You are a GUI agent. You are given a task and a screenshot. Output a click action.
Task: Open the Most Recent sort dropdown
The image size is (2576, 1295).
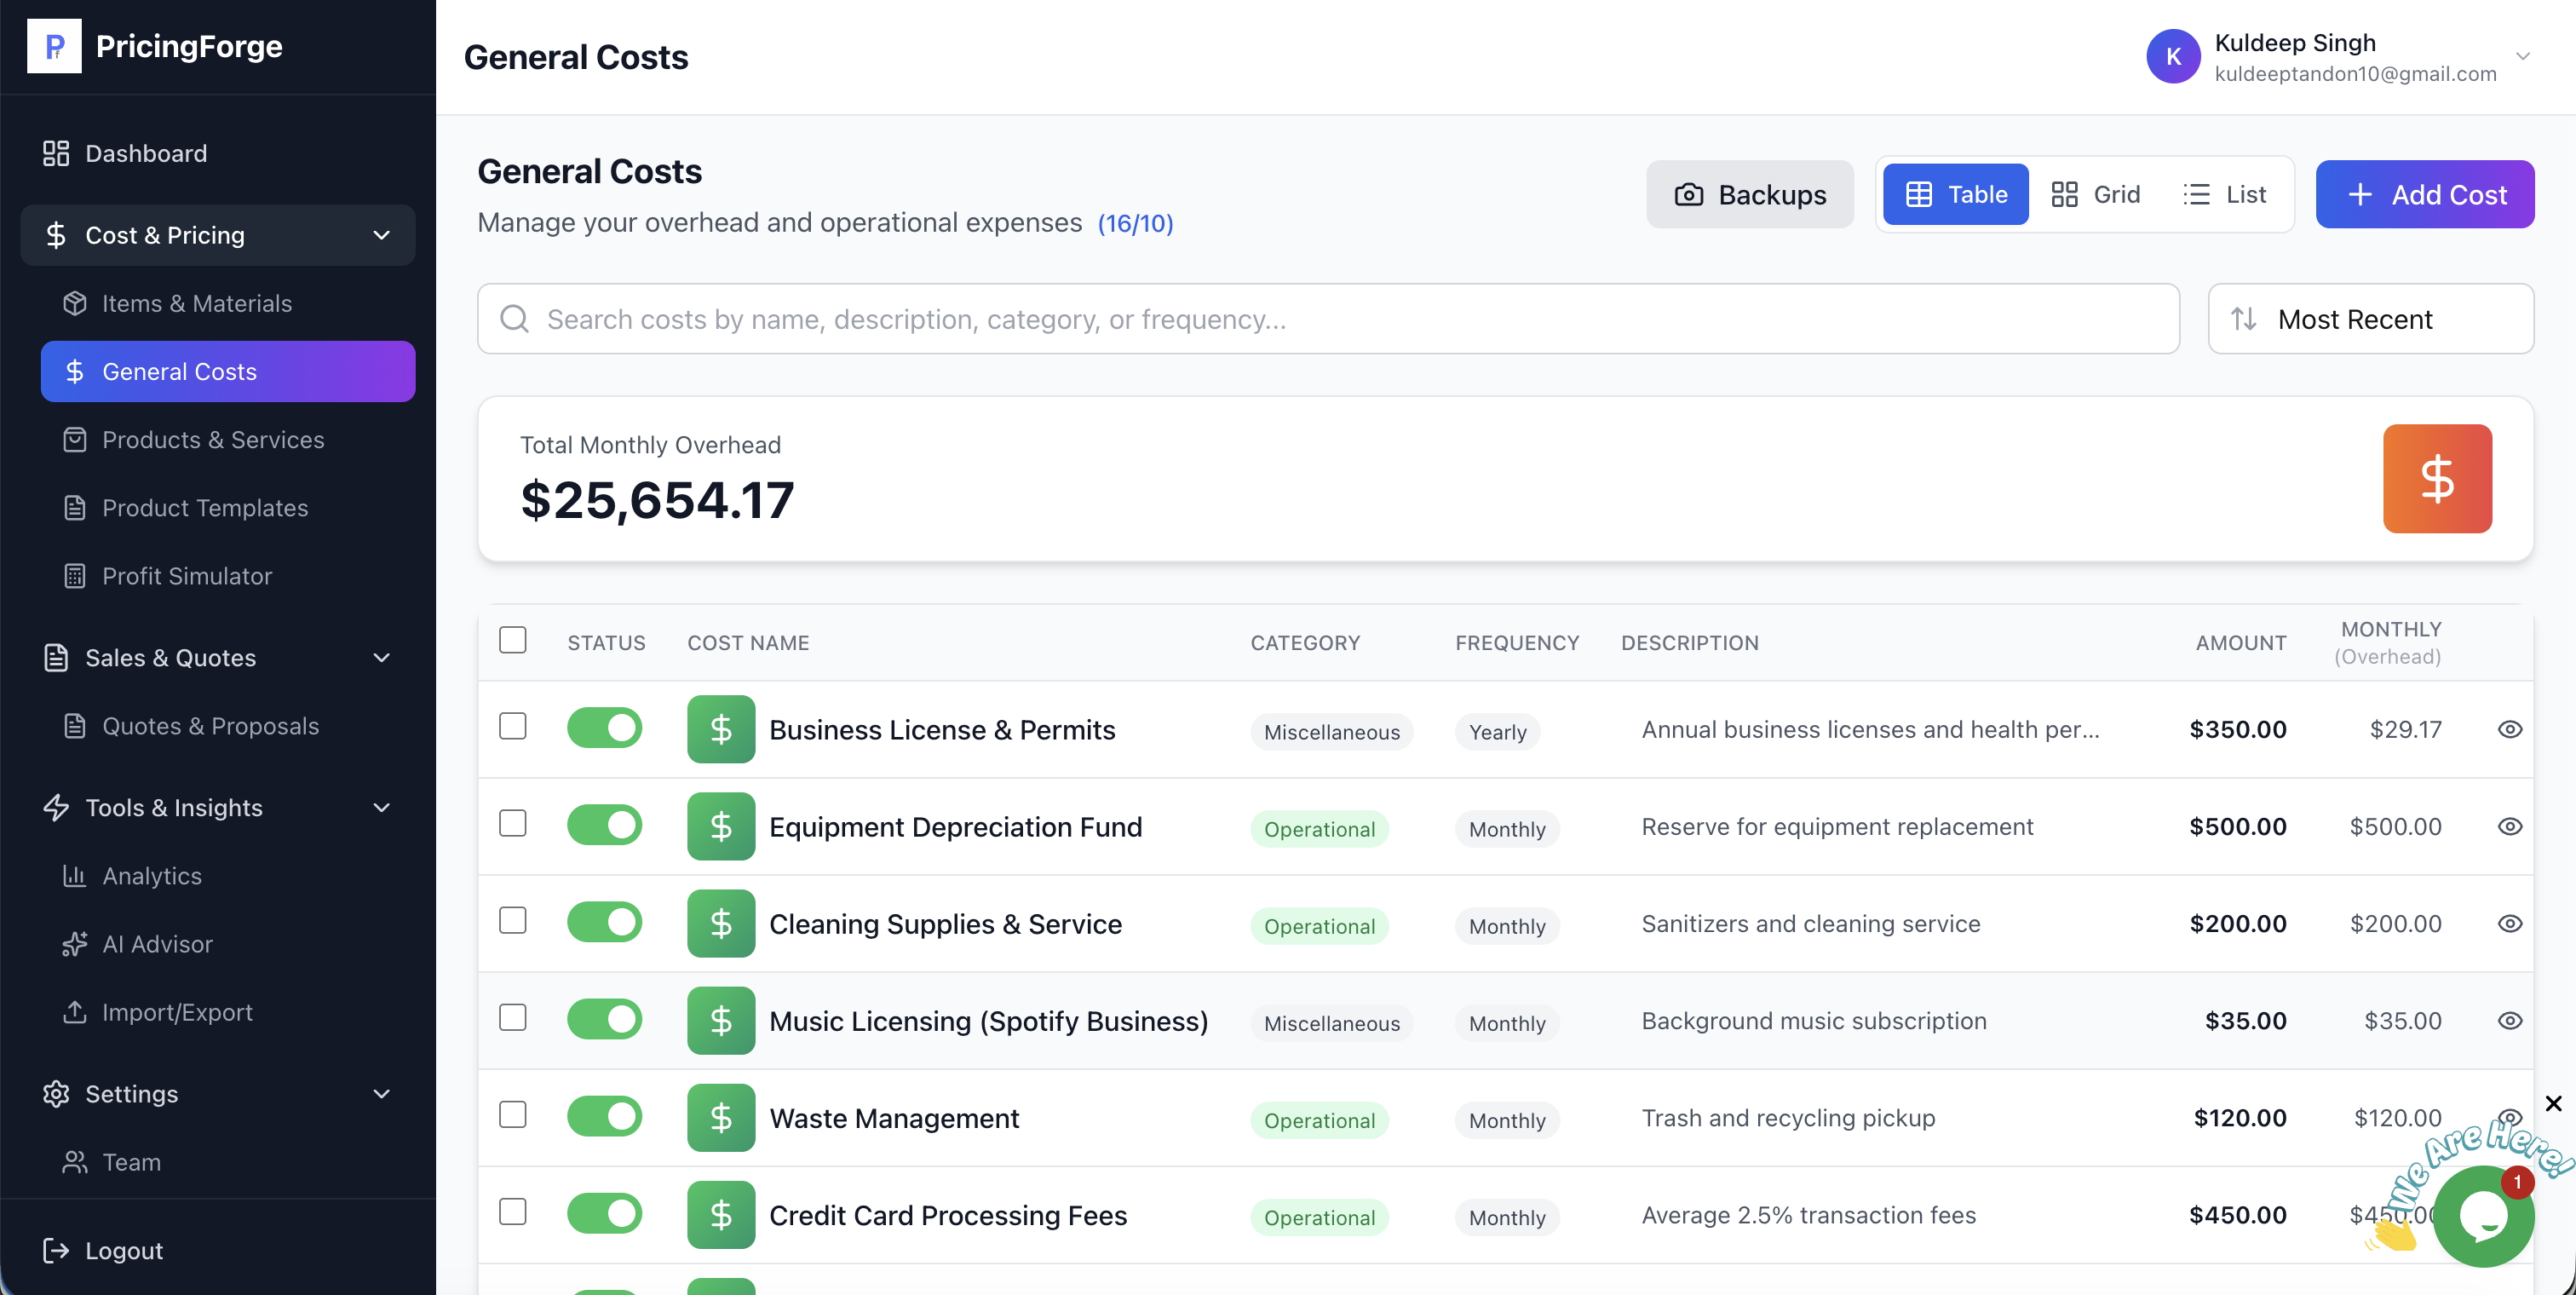point(2370,319)
